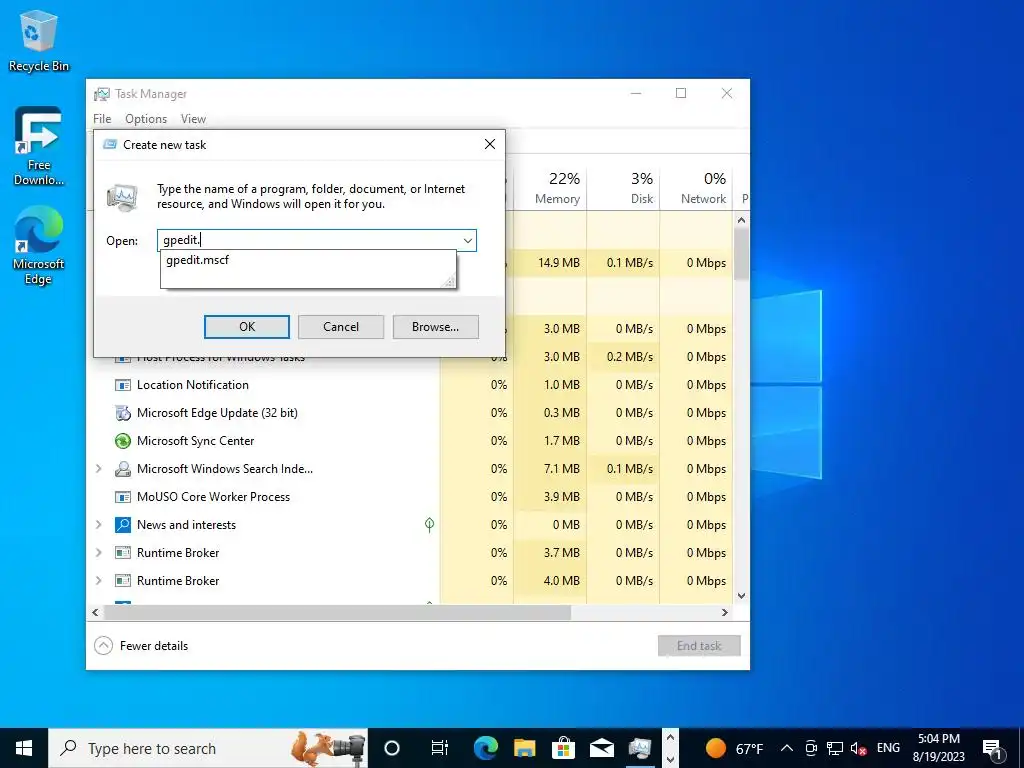Click the first Runtime Broker process icon
The height and width of the screenshot is (768, 1024).
(123, 553)
